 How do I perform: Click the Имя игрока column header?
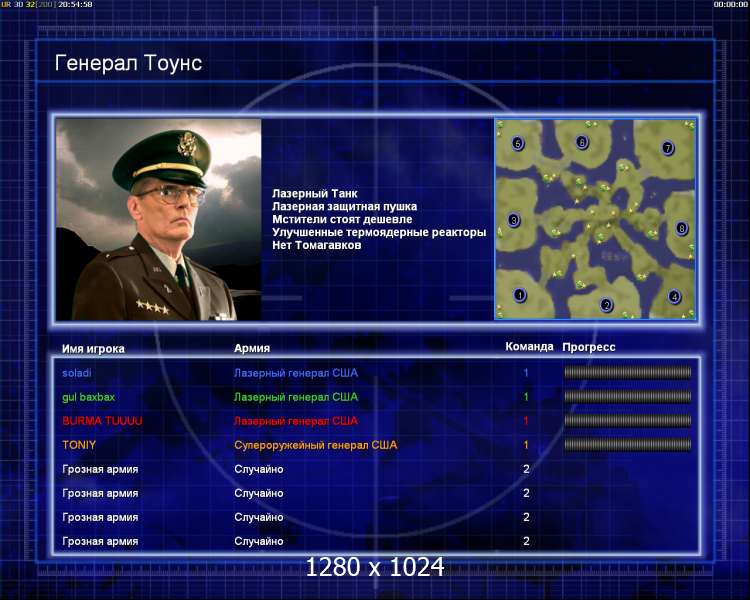click(x=93, y=349)
